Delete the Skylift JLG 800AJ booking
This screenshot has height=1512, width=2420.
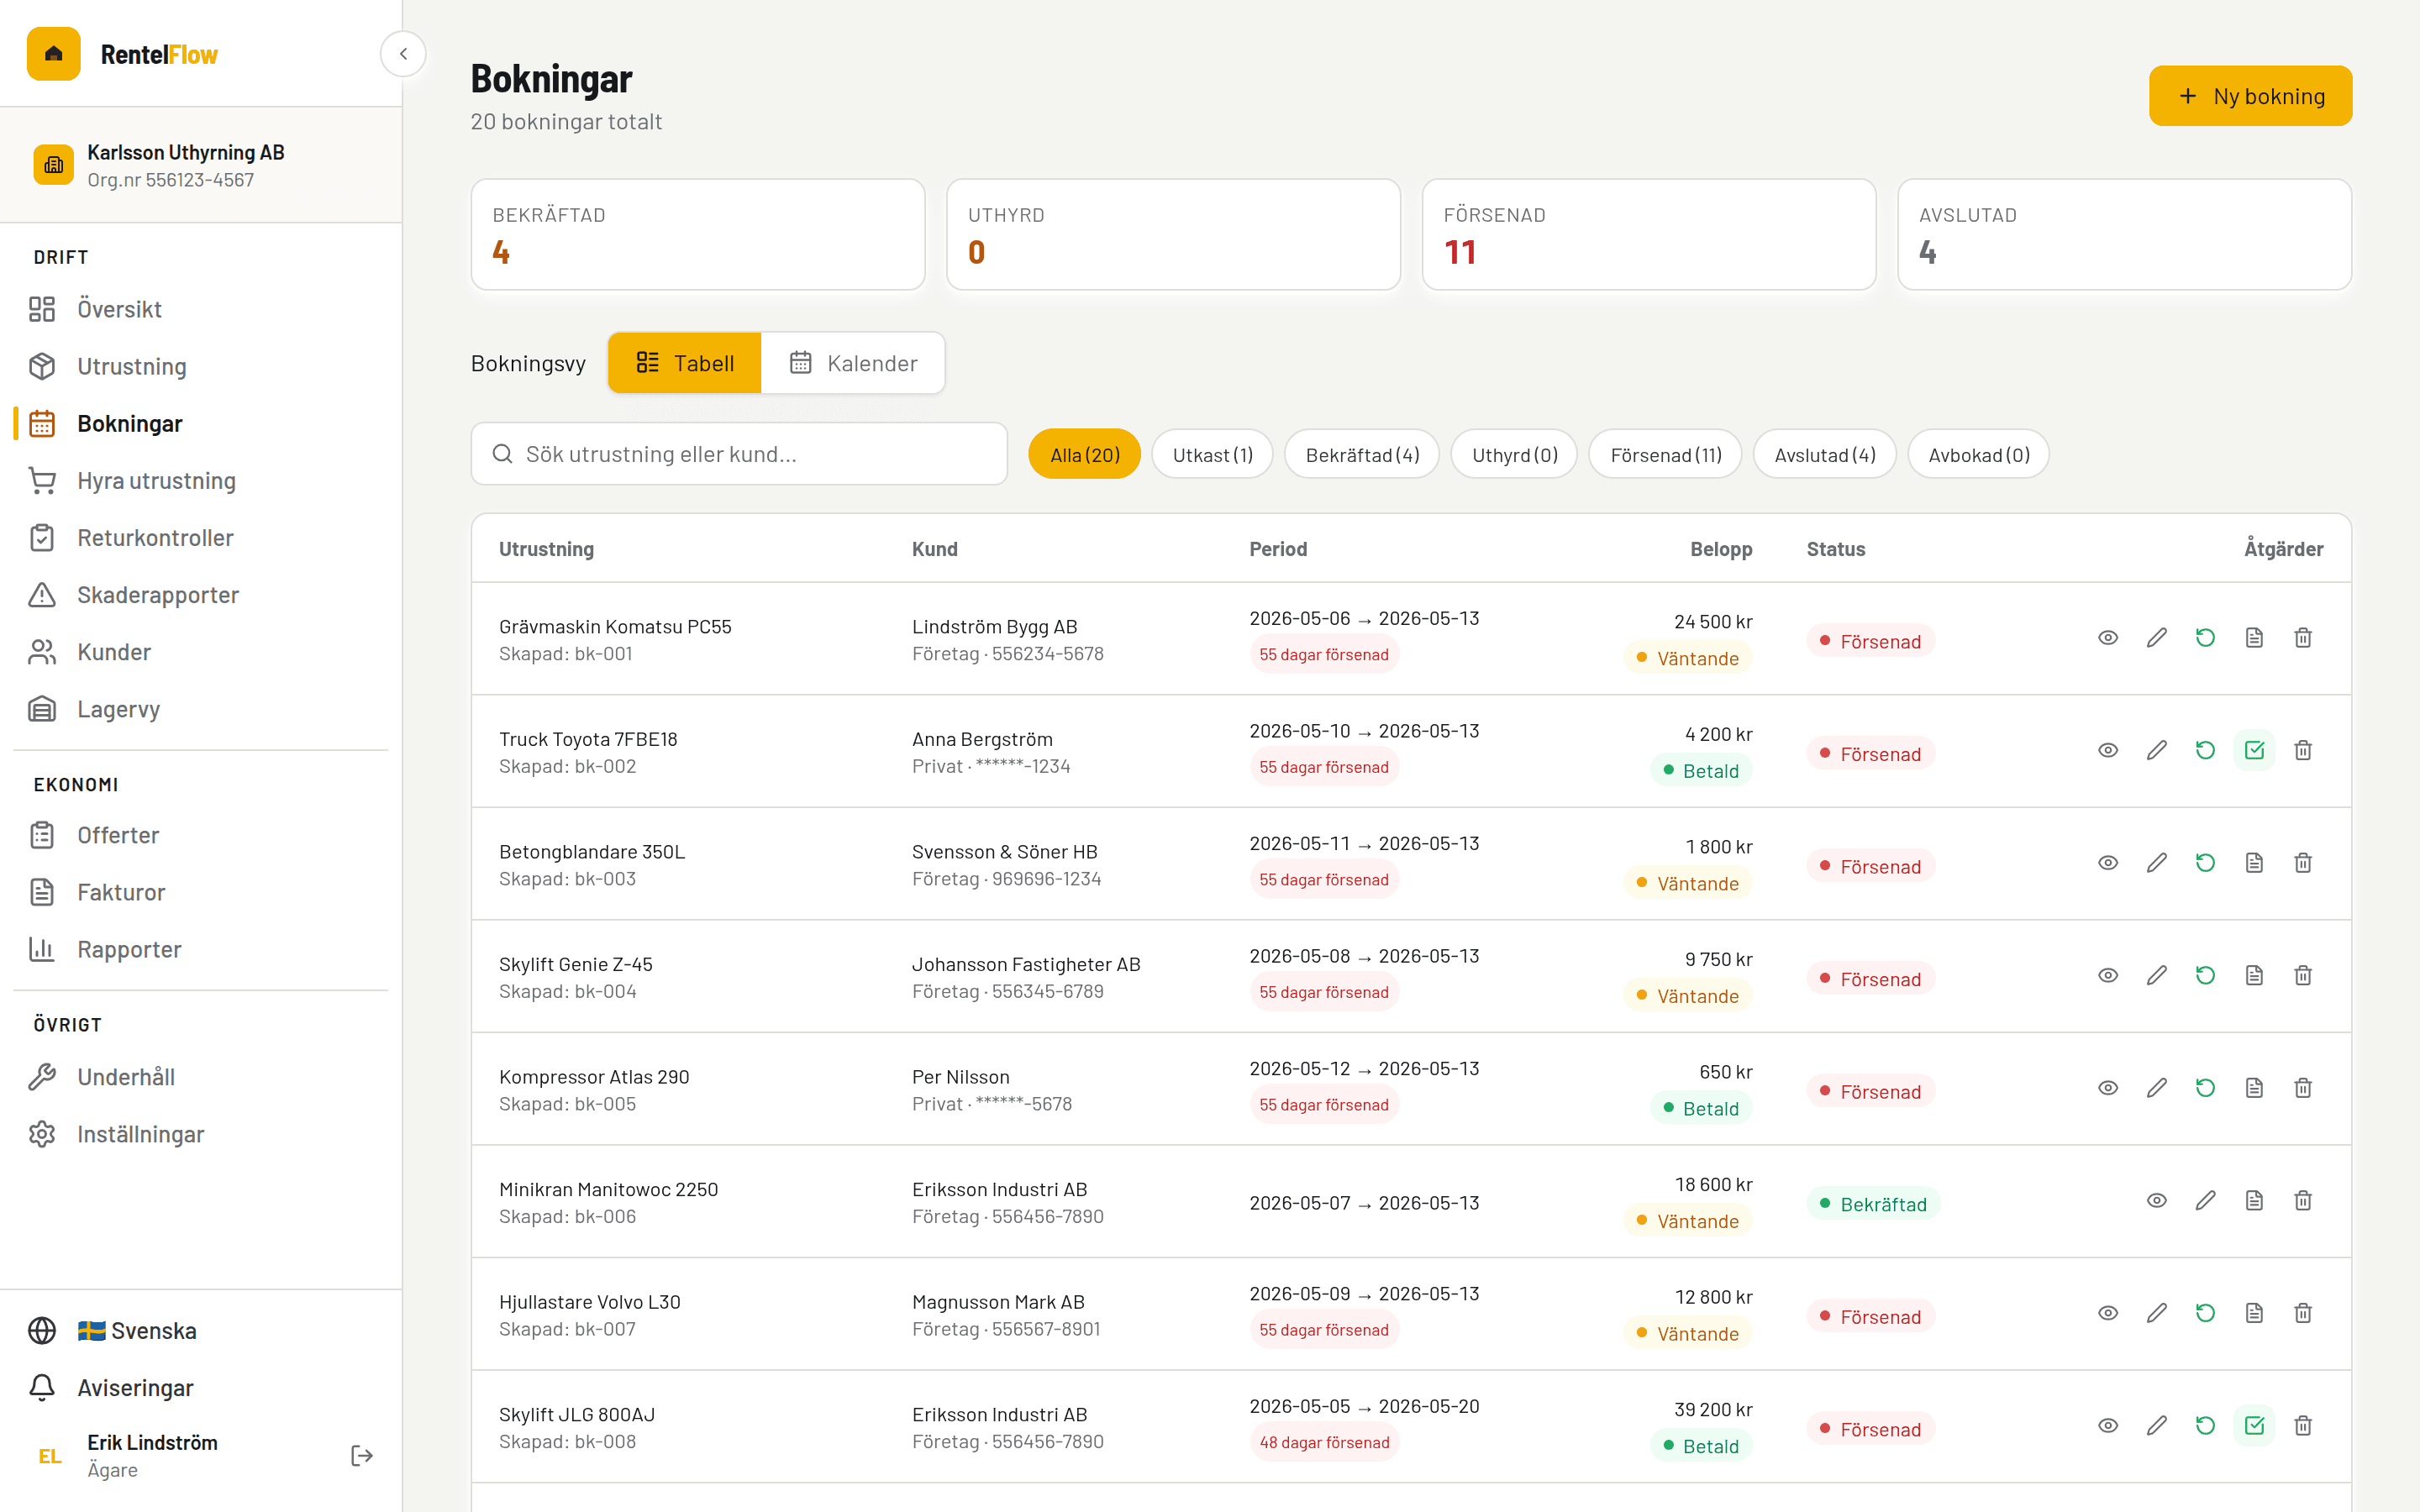point(2303,1425)
